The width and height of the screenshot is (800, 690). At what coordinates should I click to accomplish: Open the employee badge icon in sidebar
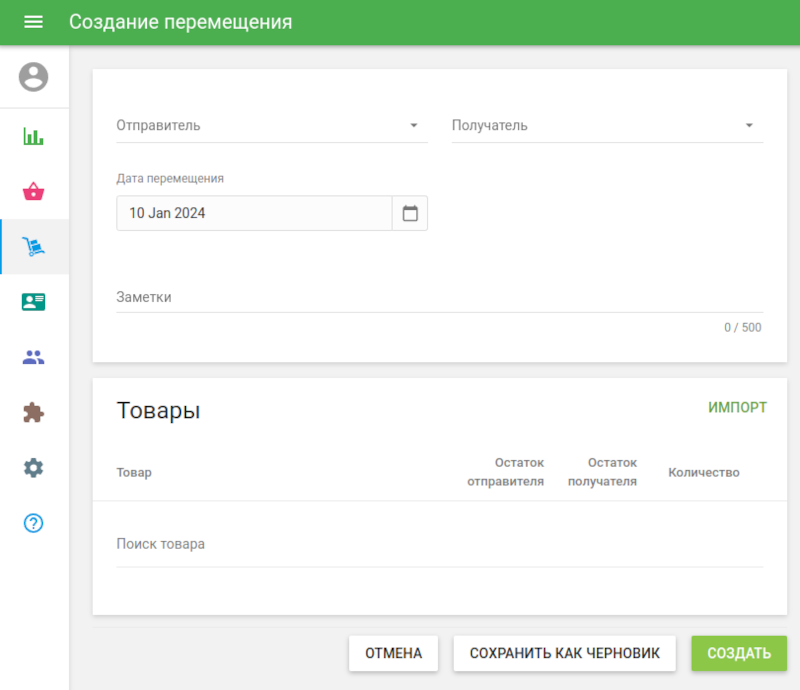[33, 301]
